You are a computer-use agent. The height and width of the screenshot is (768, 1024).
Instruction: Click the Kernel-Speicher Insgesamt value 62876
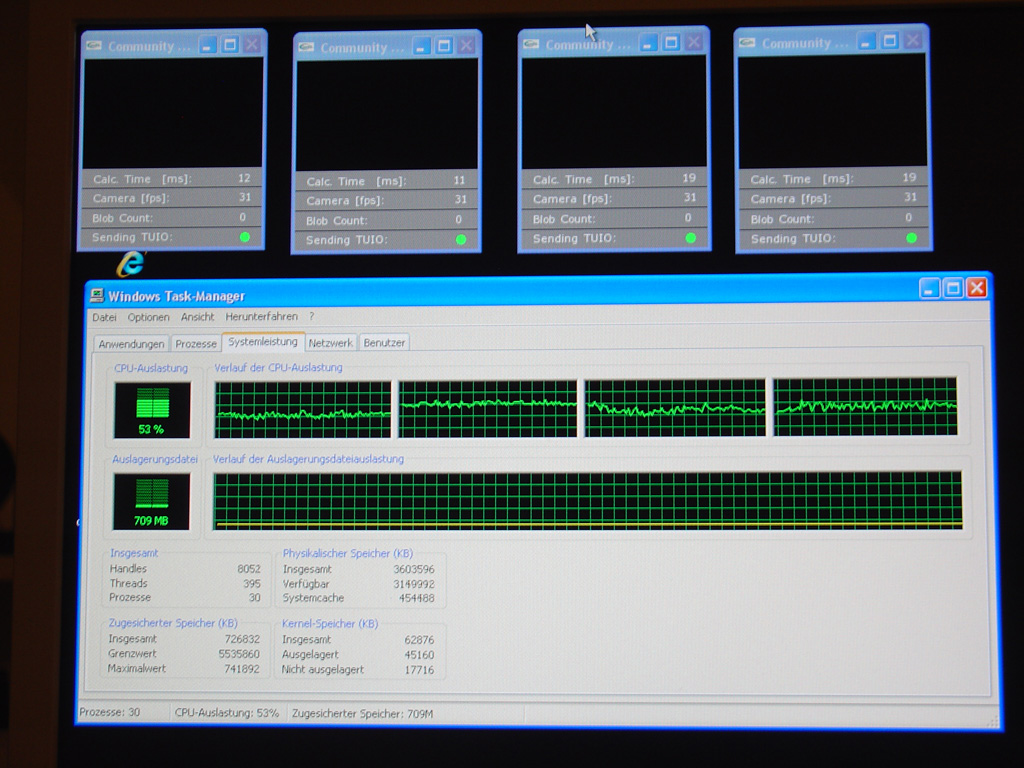419,640
